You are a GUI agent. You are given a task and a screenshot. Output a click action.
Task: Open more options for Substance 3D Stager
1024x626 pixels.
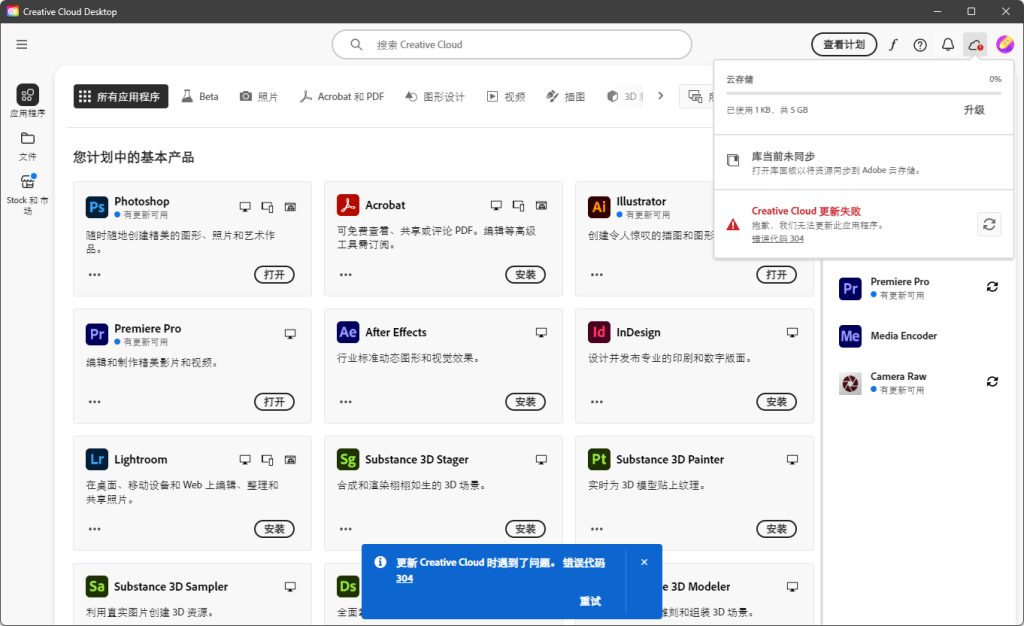tap(345, 529)
